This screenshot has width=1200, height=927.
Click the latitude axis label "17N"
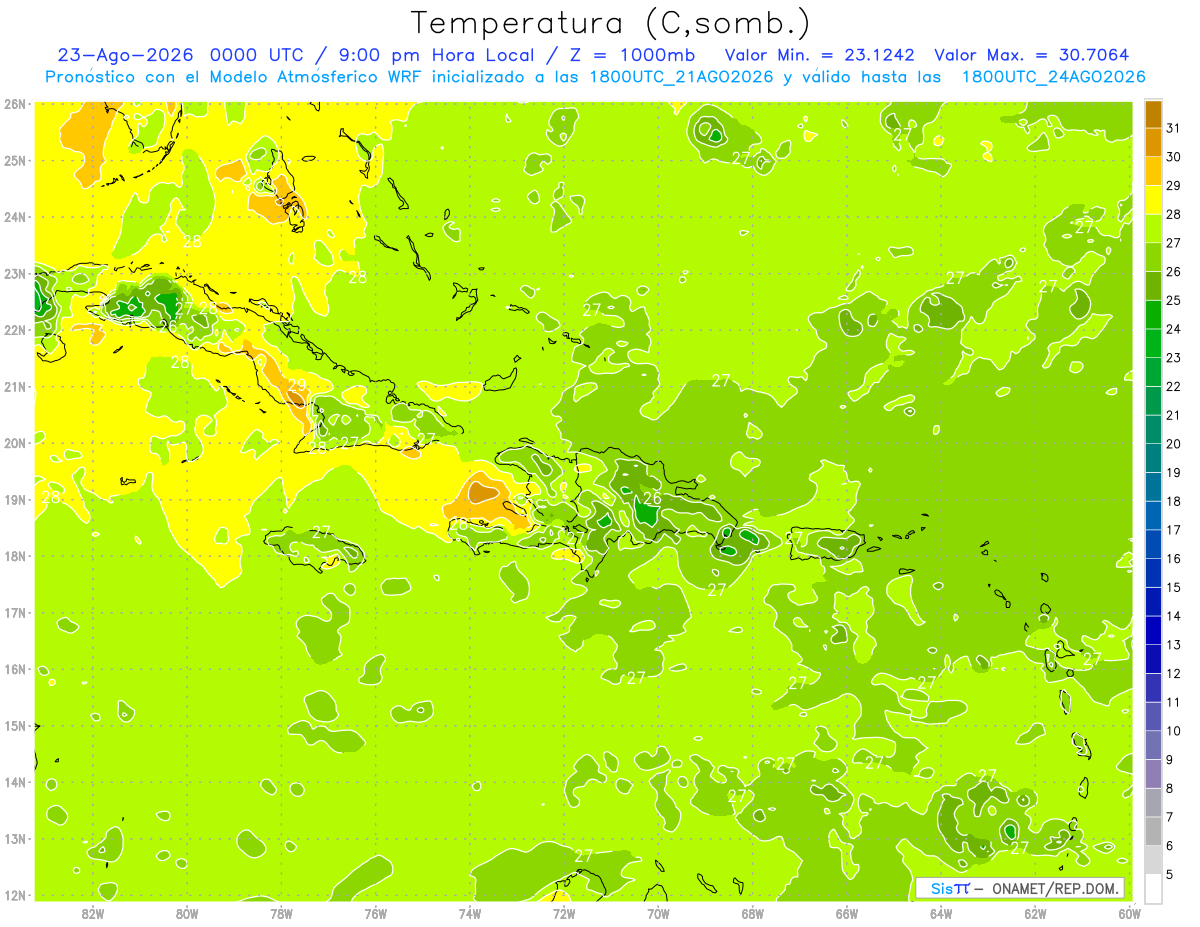[16, 613]
